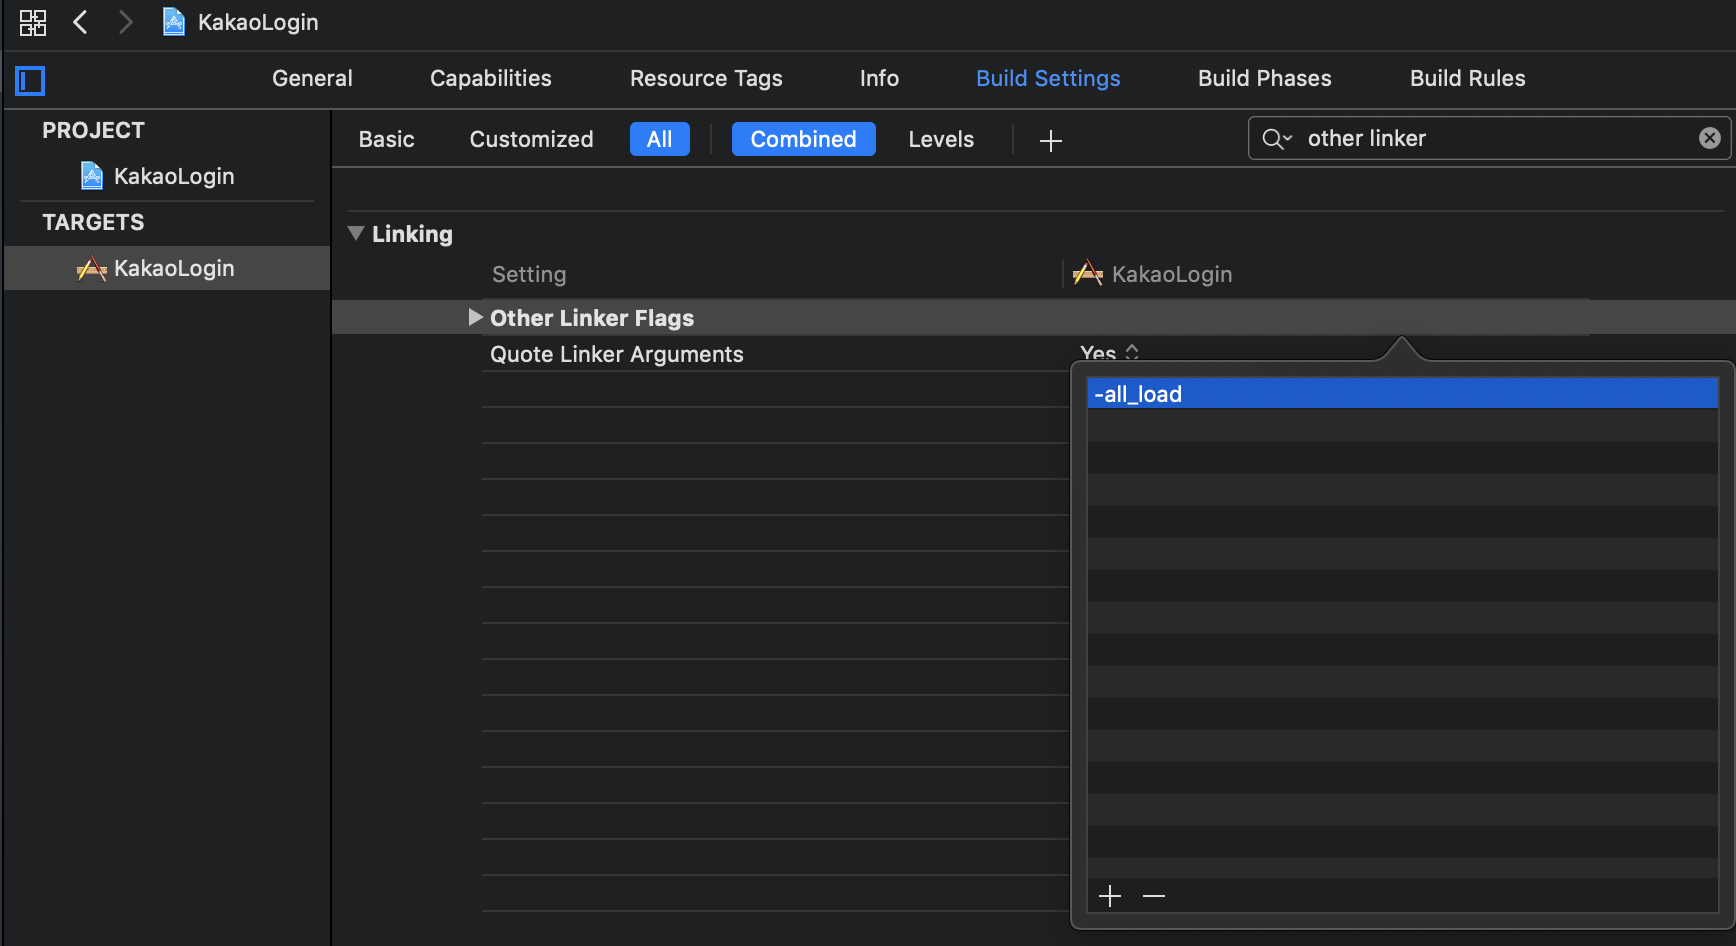This screenshot has height=946, width=1736.
Task: Open search options magnifier dropdown
Action: 1277,139
